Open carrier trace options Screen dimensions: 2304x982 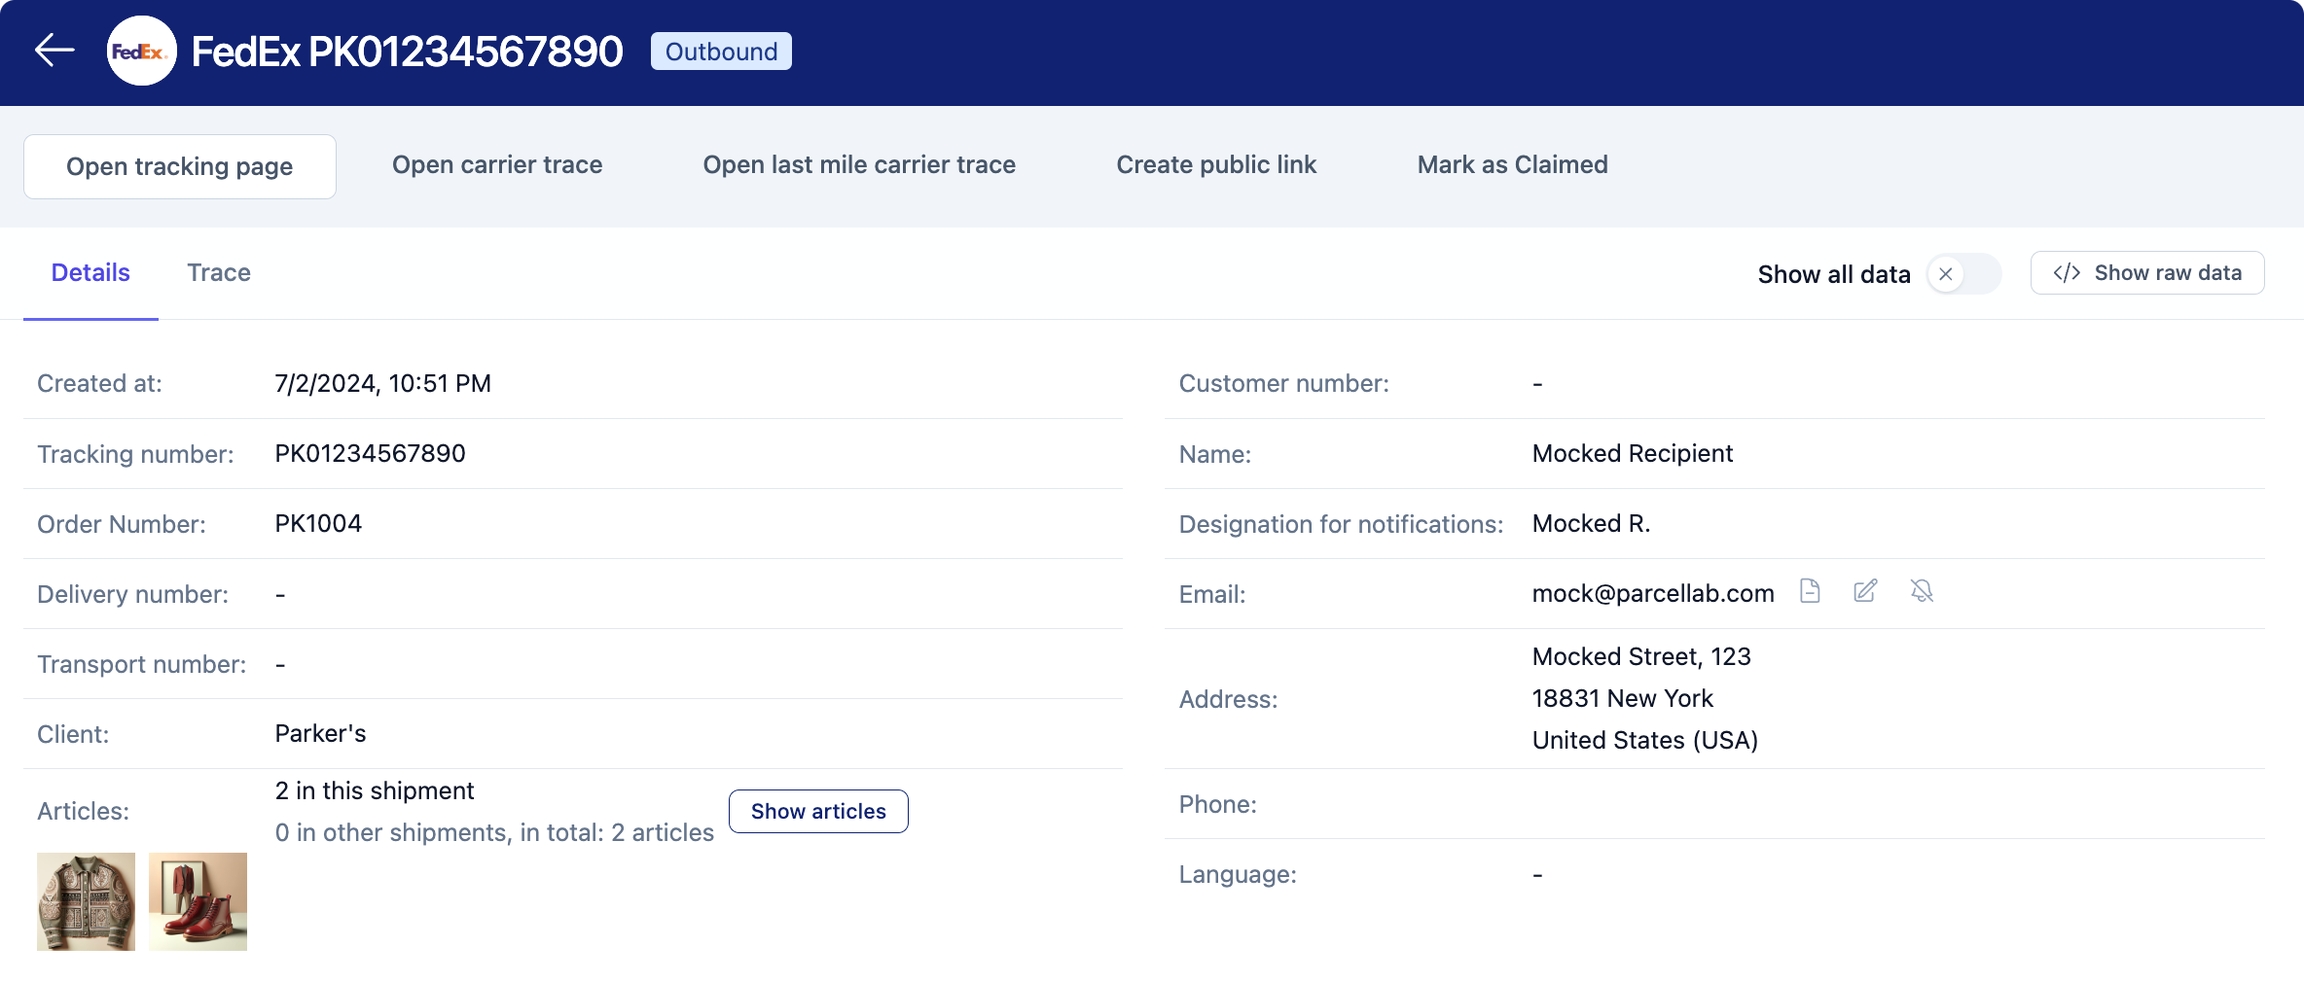[x=497, y=164]
